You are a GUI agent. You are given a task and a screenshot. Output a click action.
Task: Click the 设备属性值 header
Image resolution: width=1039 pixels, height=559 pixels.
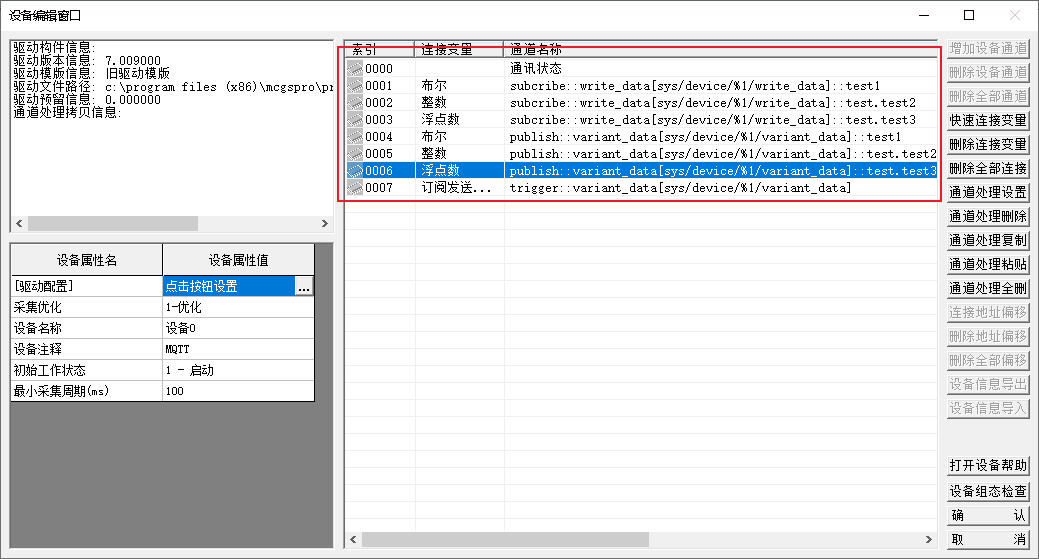coord(239,260)
